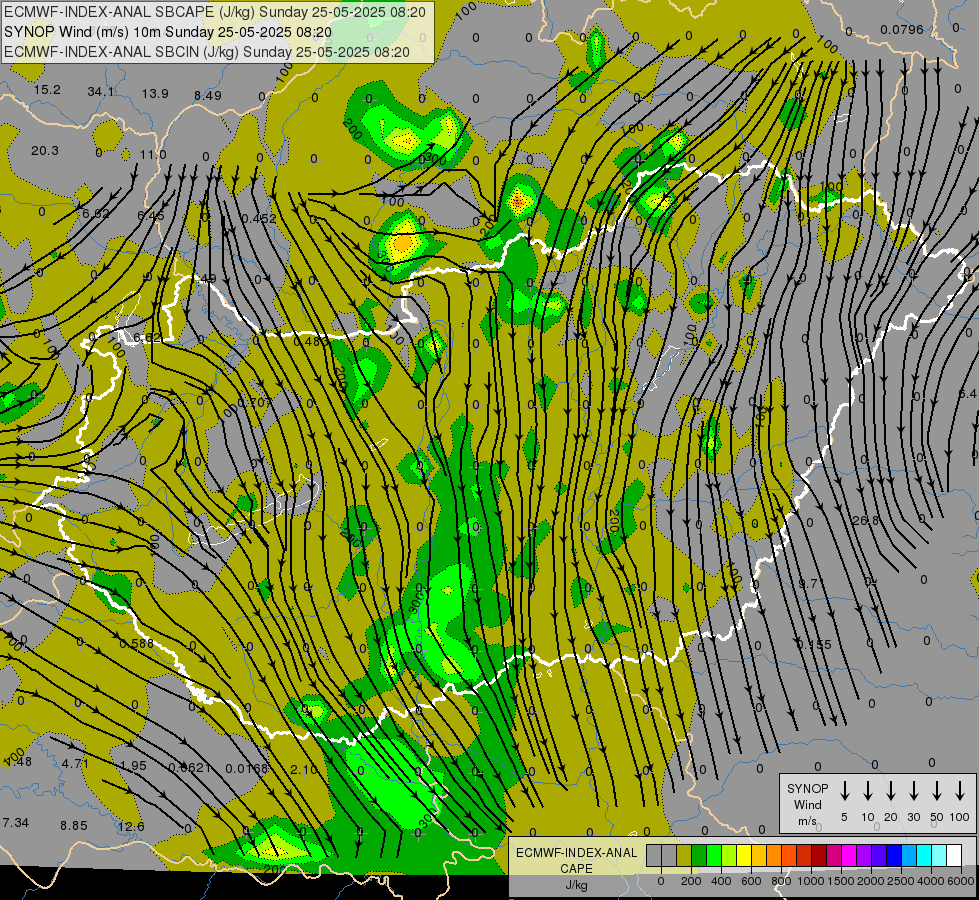Click the 0.0796 value near top right
This screenshot has width=979, height=900.
pyautogui.click(x=902, y=29)
